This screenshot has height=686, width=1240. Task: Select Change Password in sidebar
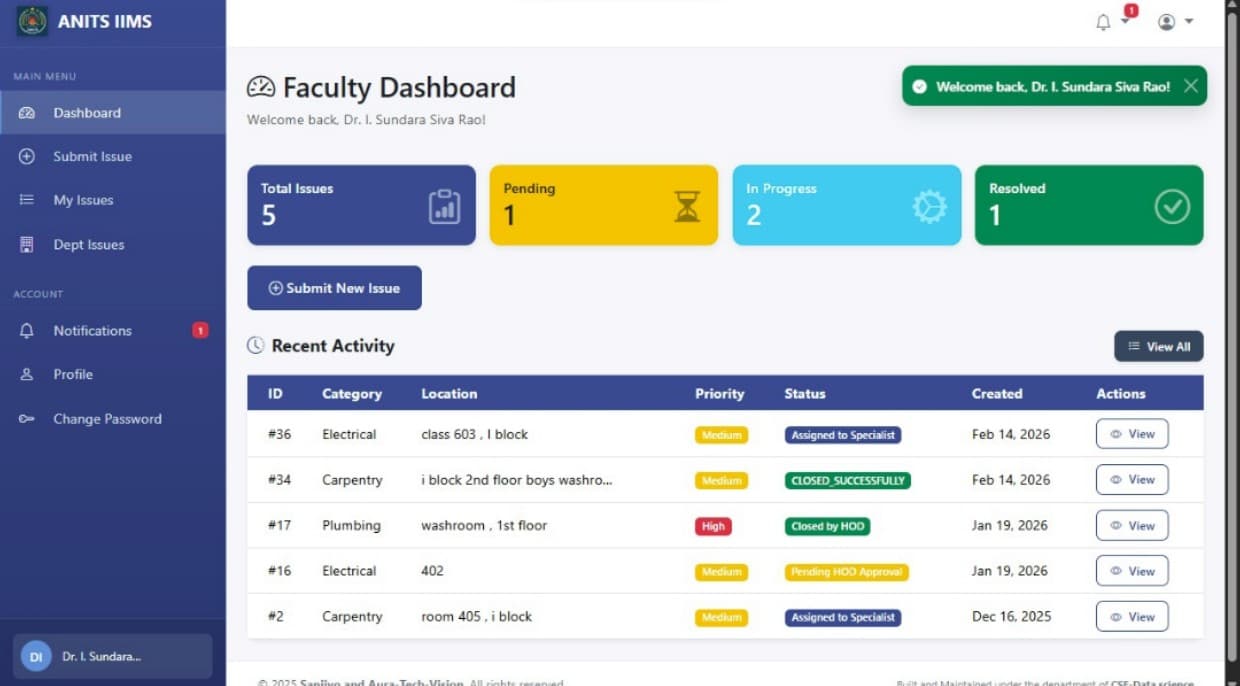pos(113,419)
